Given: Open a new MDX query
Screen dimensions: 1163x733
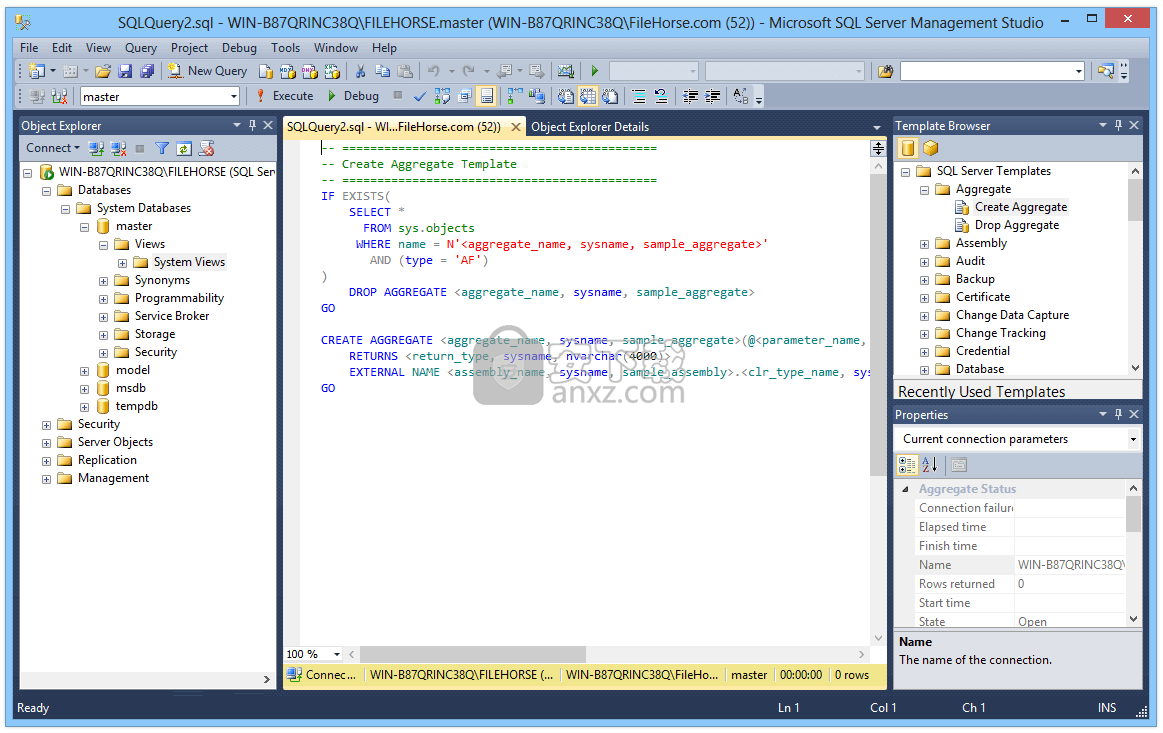Looking at the screenshot, I should [x=288, y=71].
